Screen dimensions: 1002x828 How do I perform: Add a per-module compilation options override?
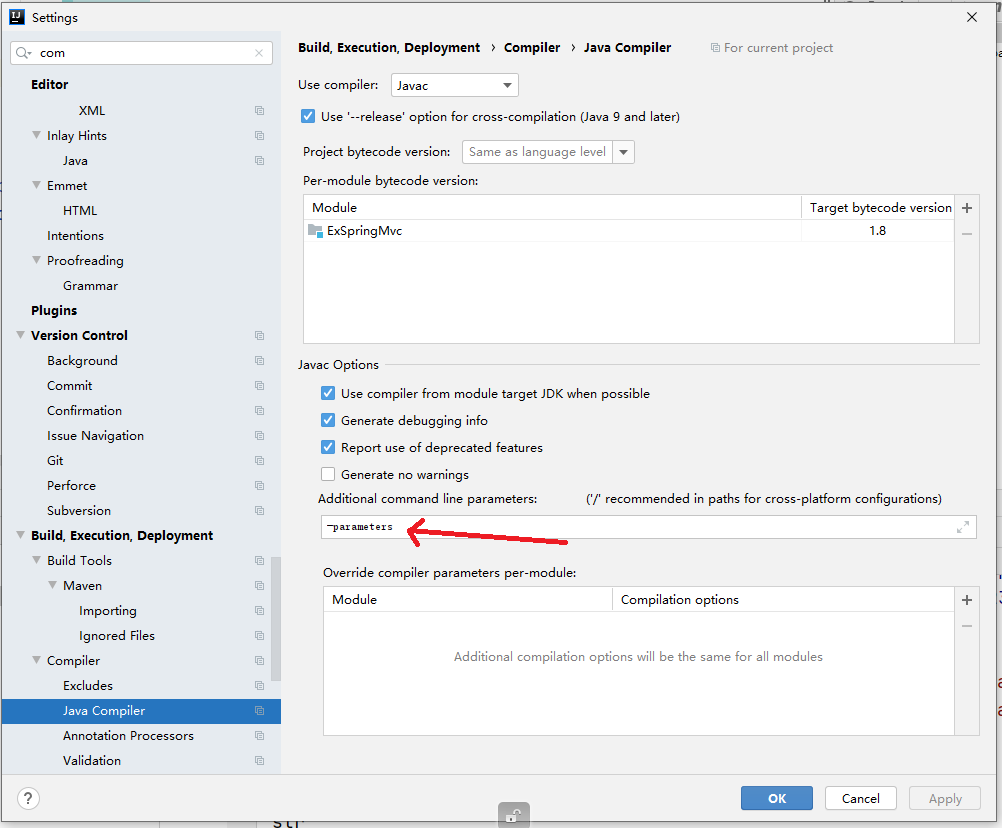(967, 599)
